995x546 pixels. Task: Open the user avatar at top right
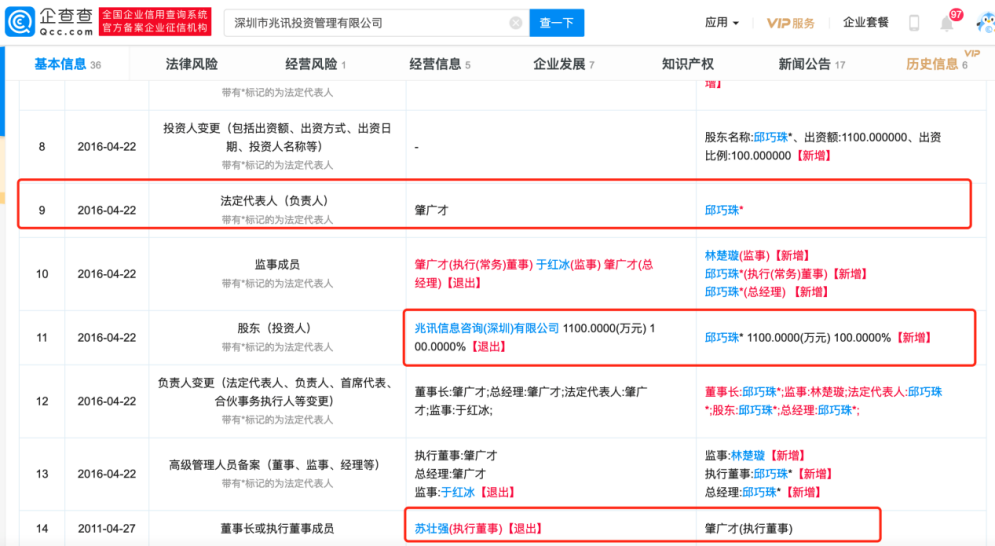click(x=985, y=23)
